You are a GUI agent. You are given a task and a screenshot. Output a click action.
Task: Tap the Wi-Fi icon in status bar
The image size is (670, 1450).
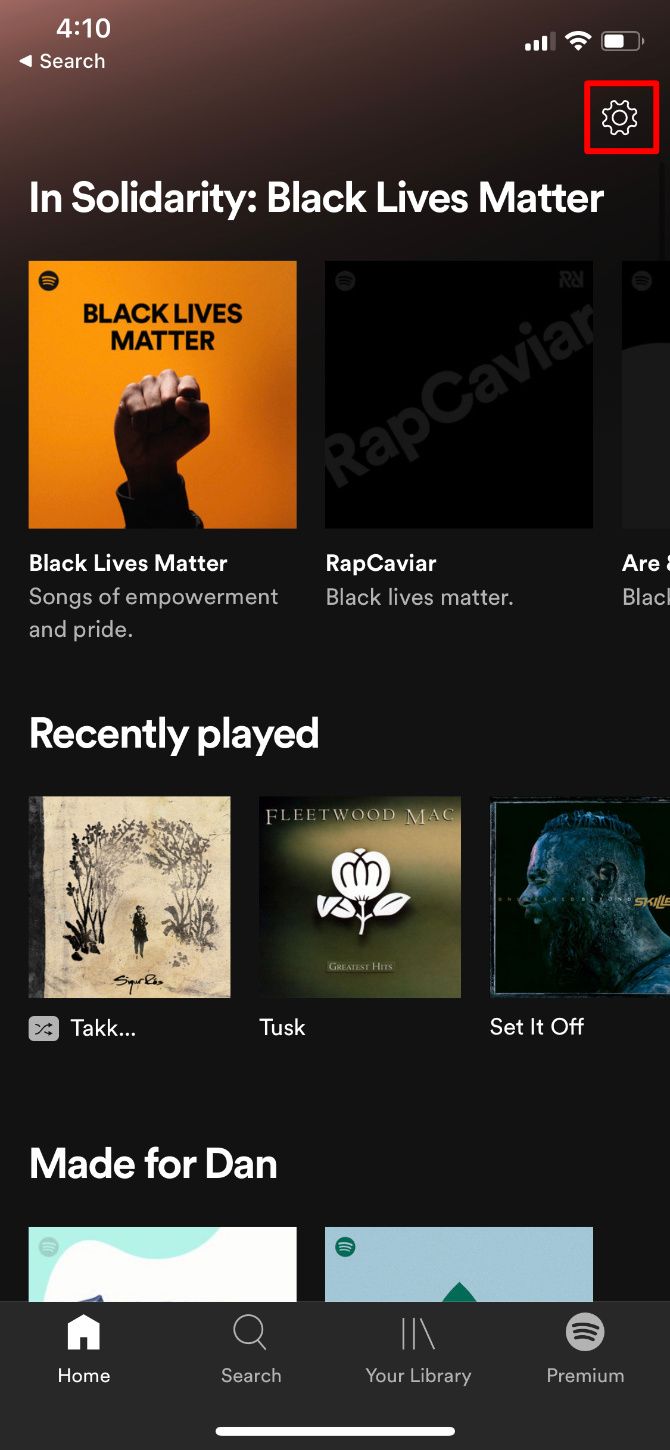(577, 41)
